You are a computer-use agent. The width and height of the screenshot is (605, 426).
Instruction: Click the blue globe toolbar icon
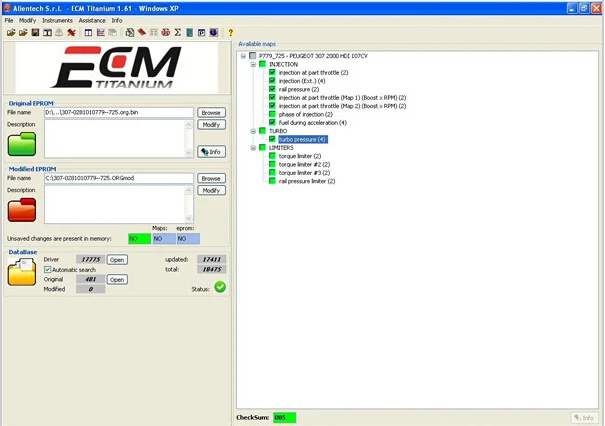[214, 33]
